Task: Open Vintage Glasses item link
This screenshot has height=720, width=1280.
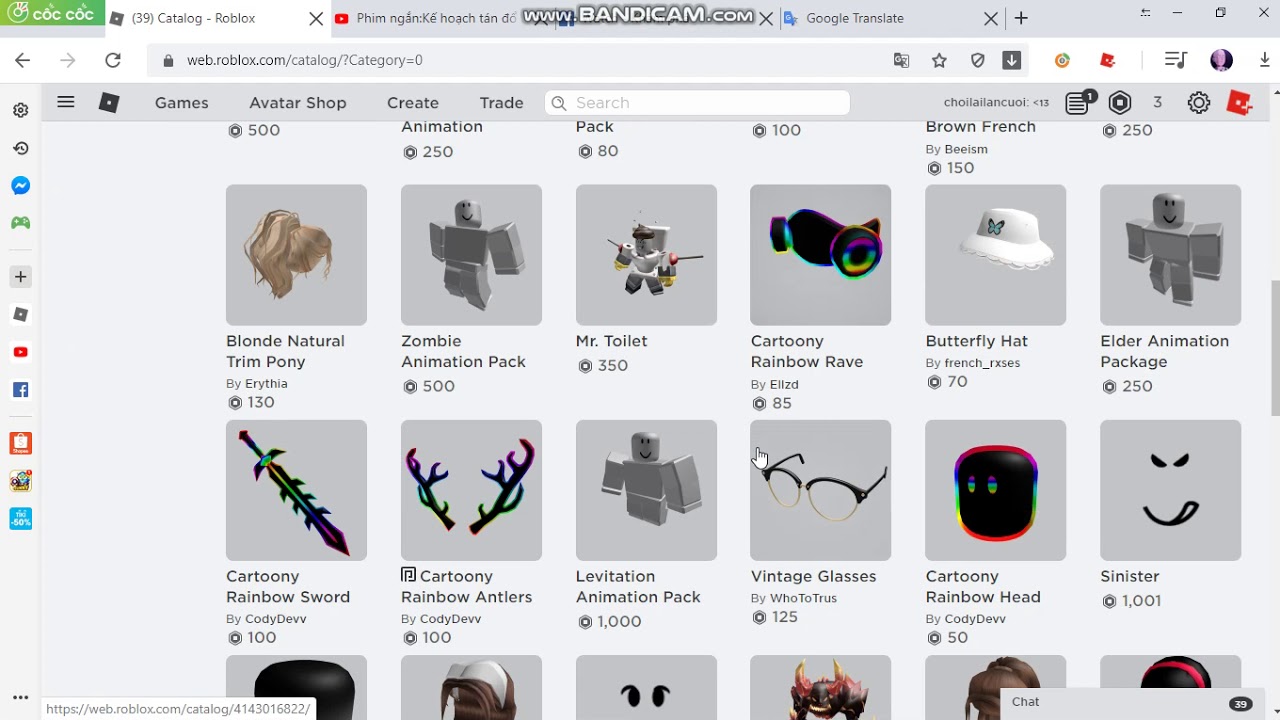Action: pyautogui.click(x=813, y=576)
